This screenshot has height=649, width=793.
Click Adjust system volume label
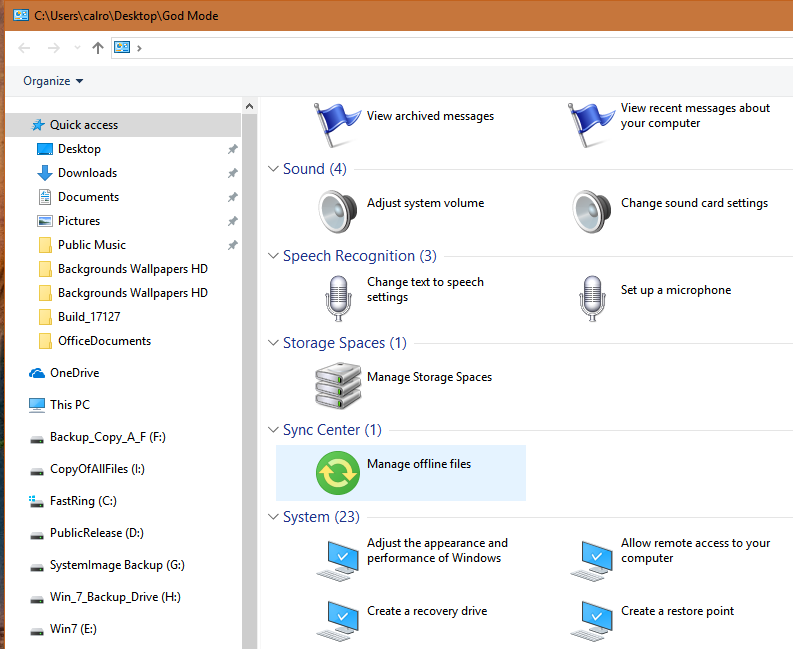click(425, 203)
